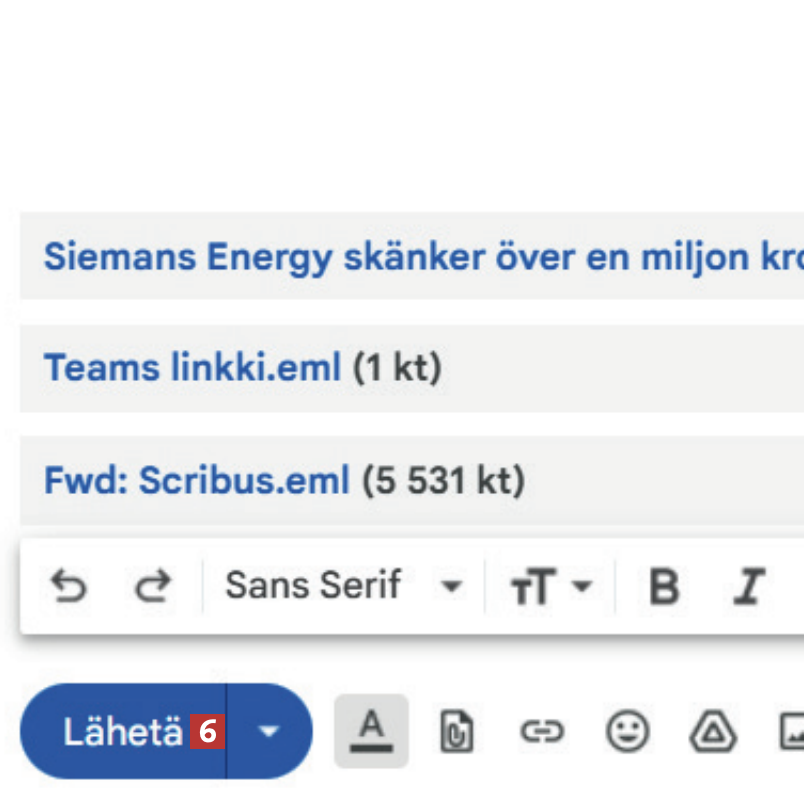Redo the last undone edit
804x796 pixels.
(x=152, y=586)
